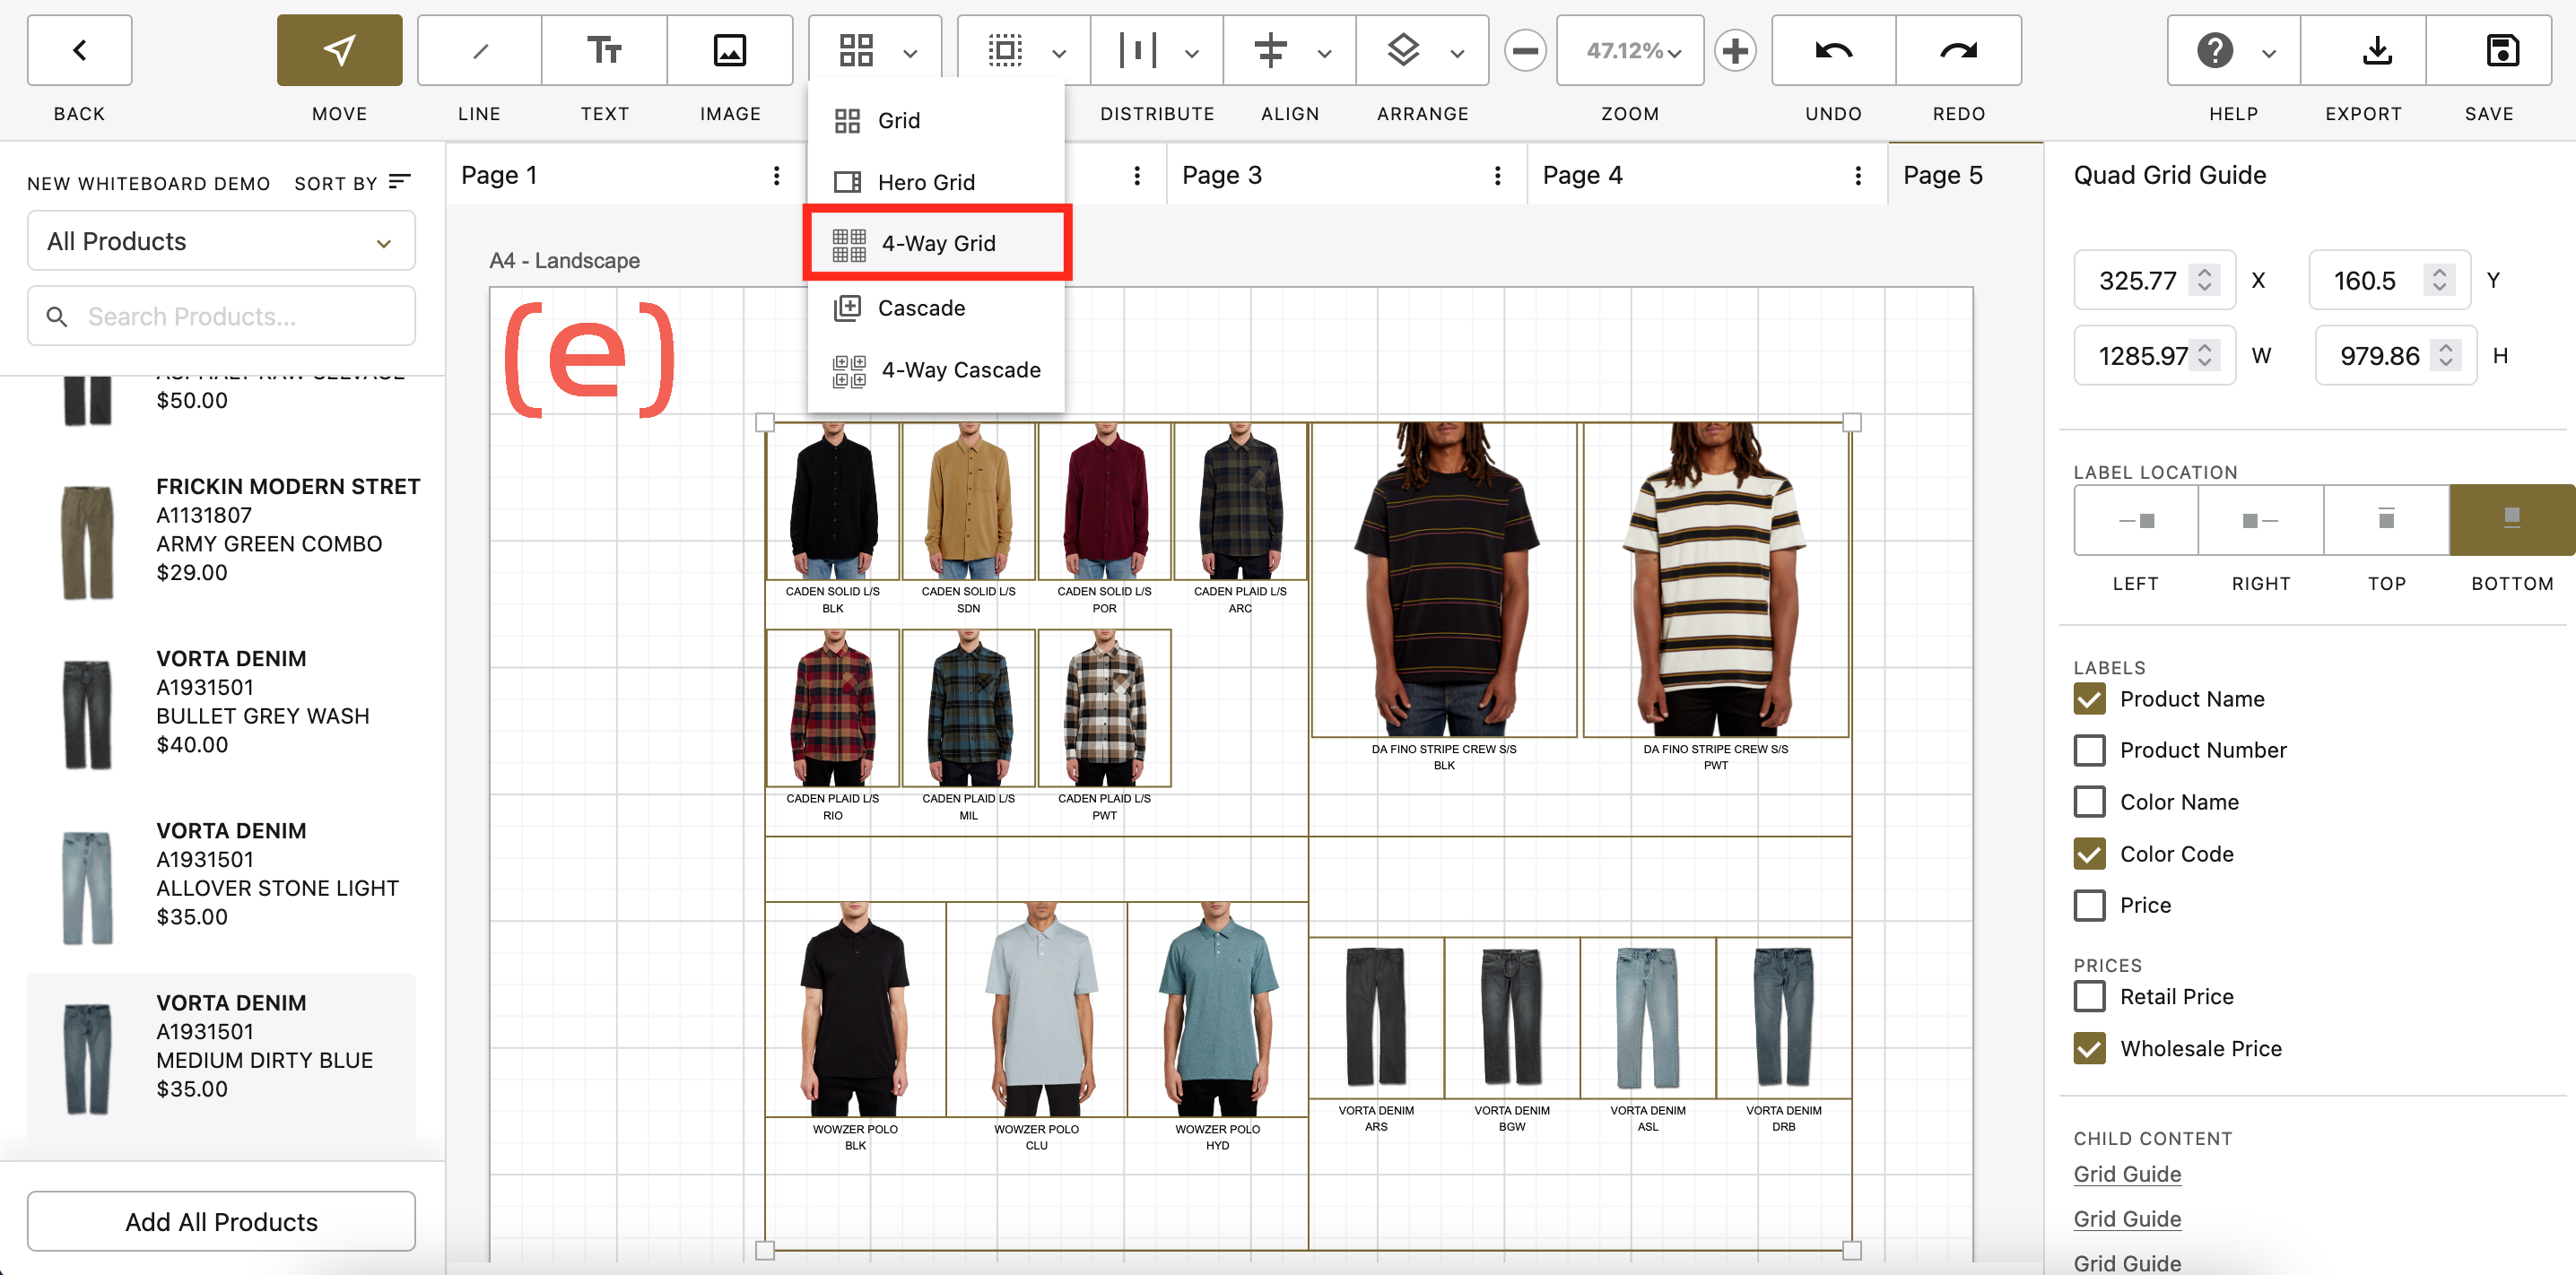Screen dimensions: 2576x1275
Task: Select the Image tool
Action: [x=730, y=50]
